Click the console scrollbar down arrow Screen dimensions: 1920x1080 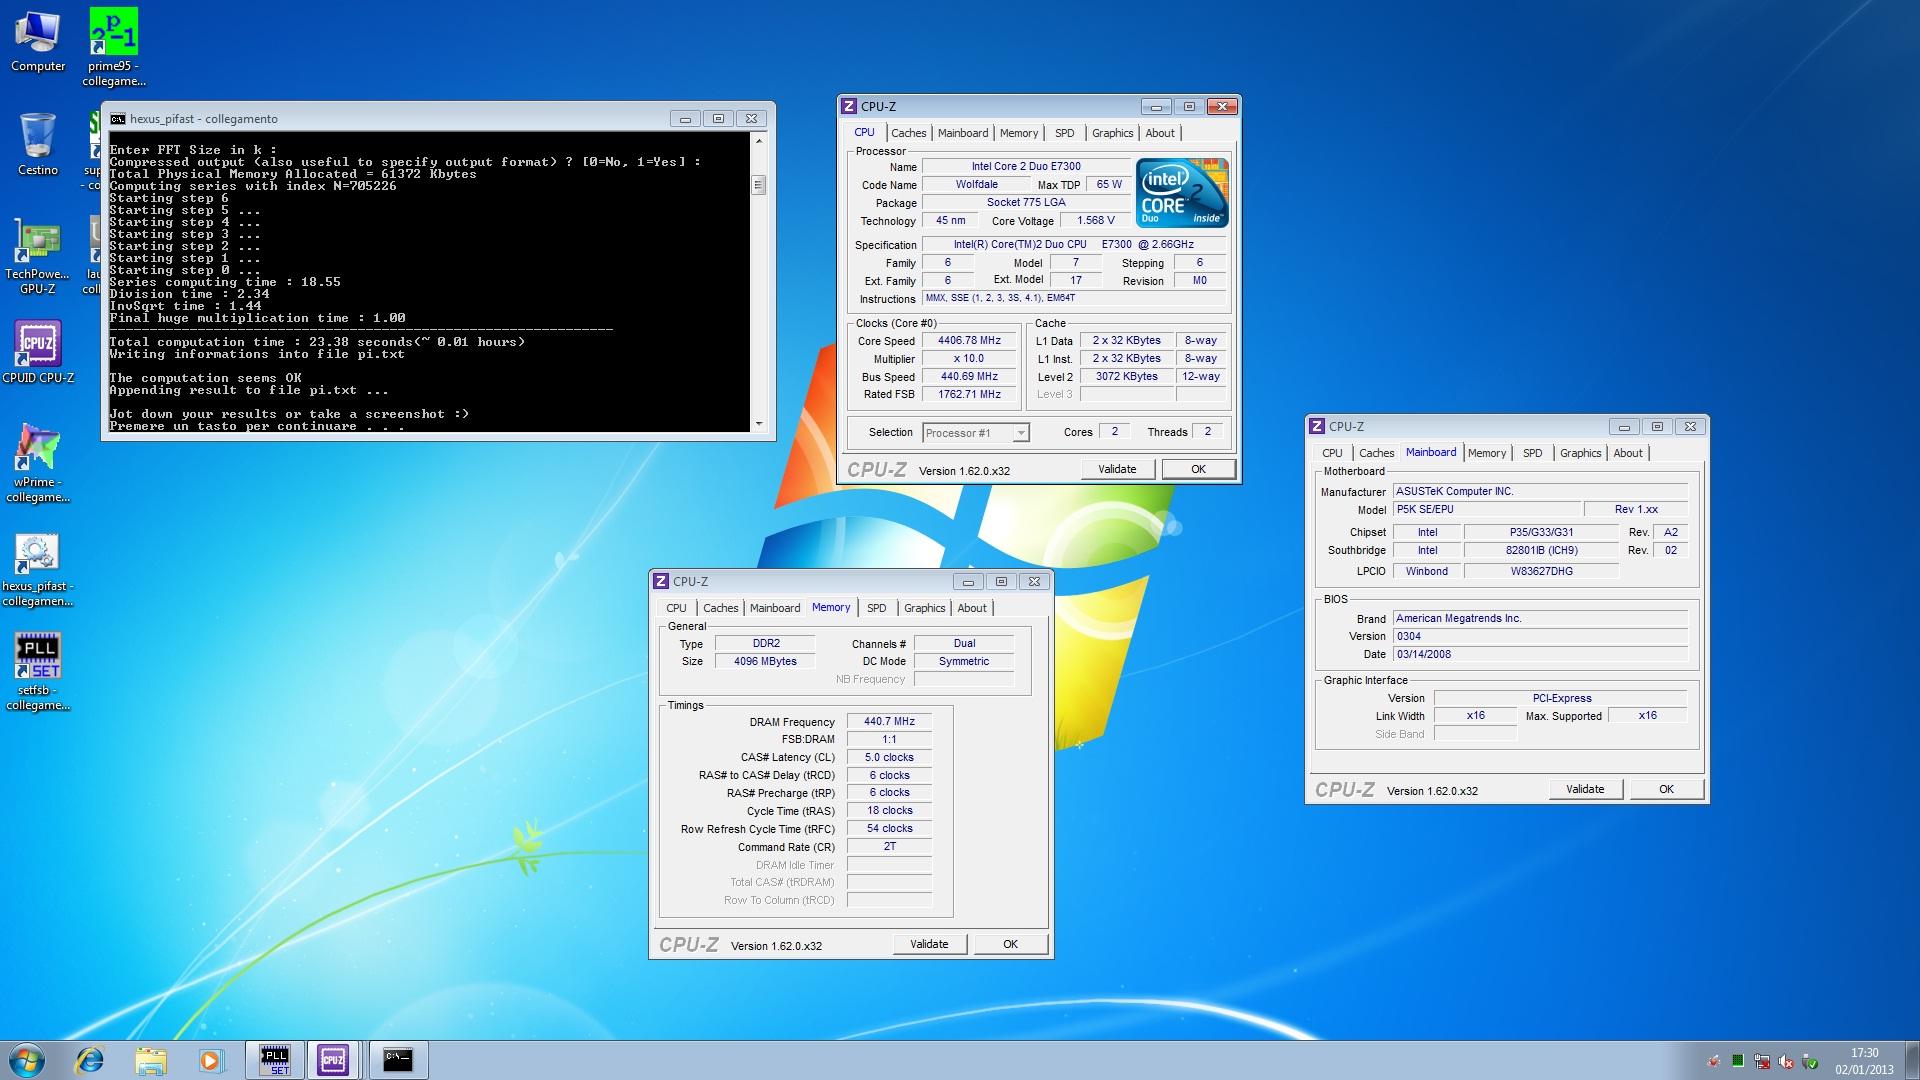[759, 424]
